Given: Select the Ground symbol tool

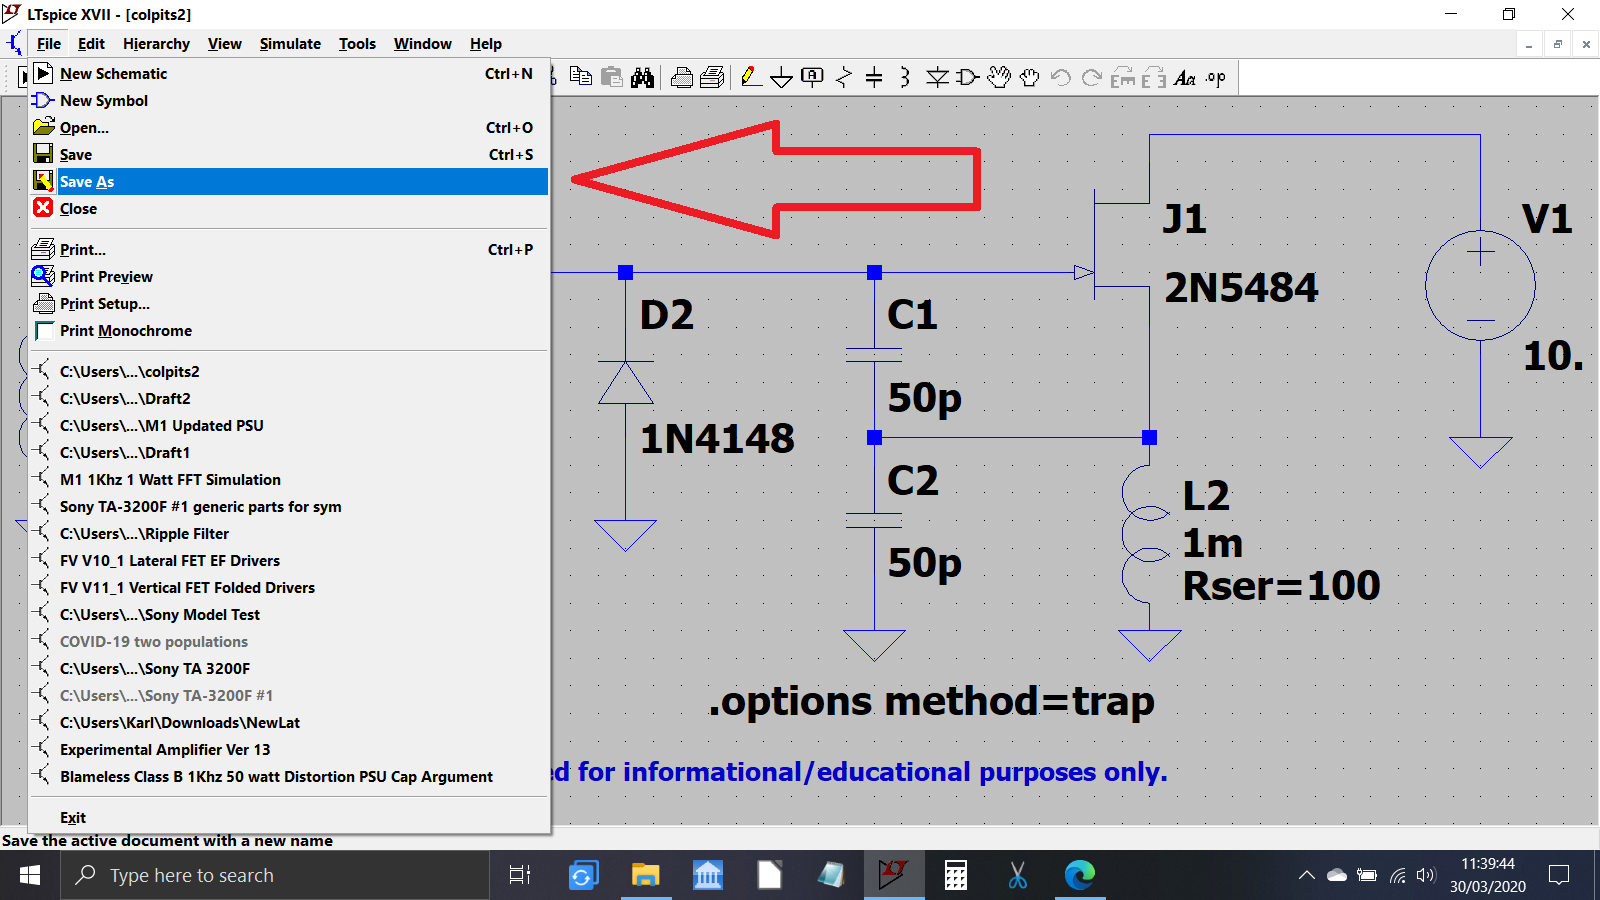Looking at the screenshot, I should click(781, 77).
